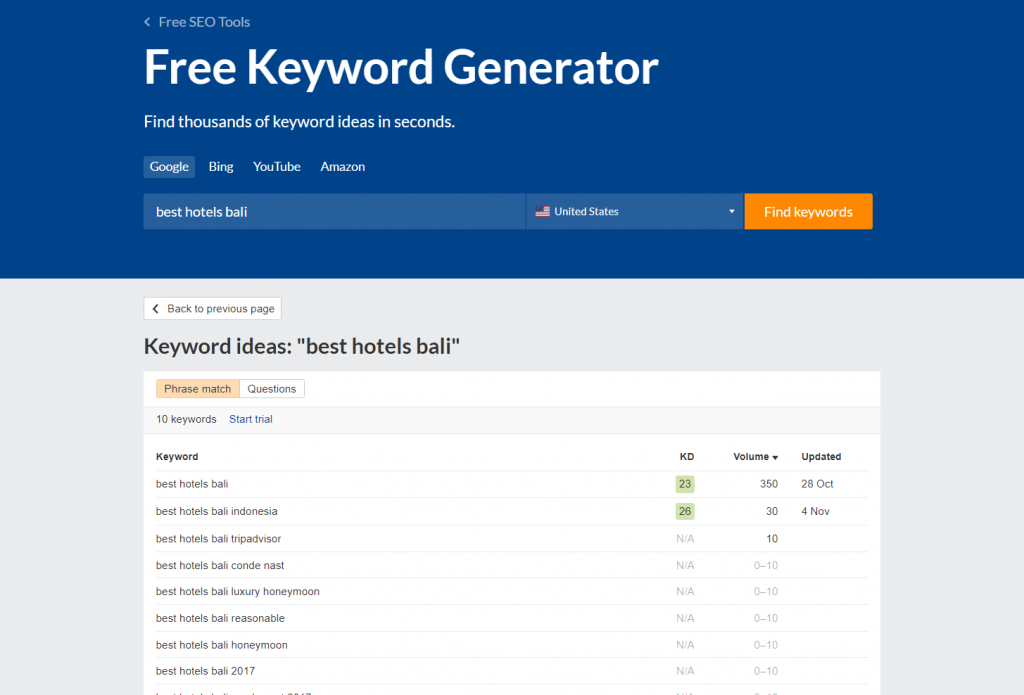Screen dimensions: 1024x695
Task: Click the Volume sort arrow
Action: [x=775, y=458]
